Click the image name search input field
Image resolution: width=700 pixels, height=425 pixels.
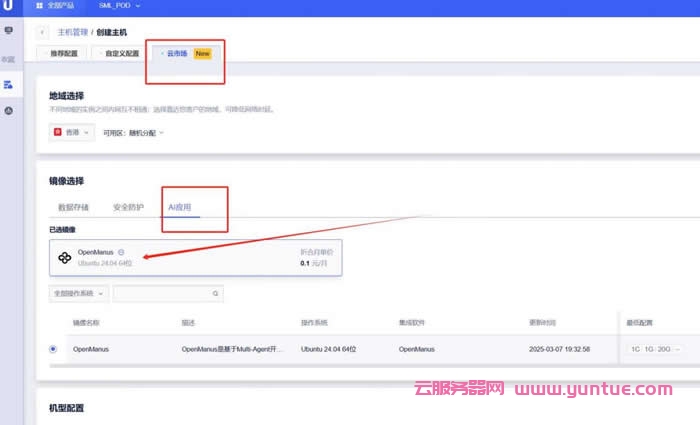click(162, 294)
